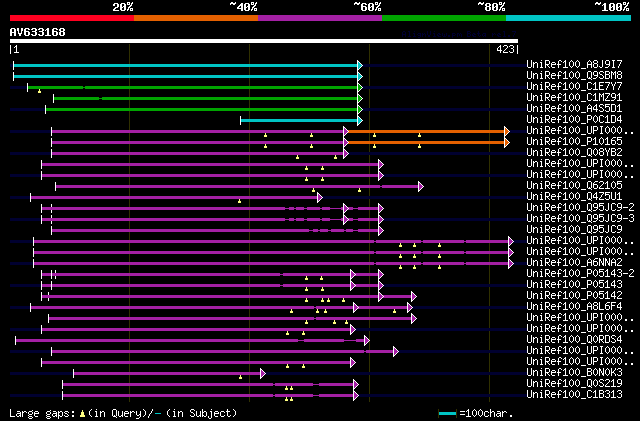
Task: Select the UniRef100_Q95JC9-2 label
Action: pos(580,207)
